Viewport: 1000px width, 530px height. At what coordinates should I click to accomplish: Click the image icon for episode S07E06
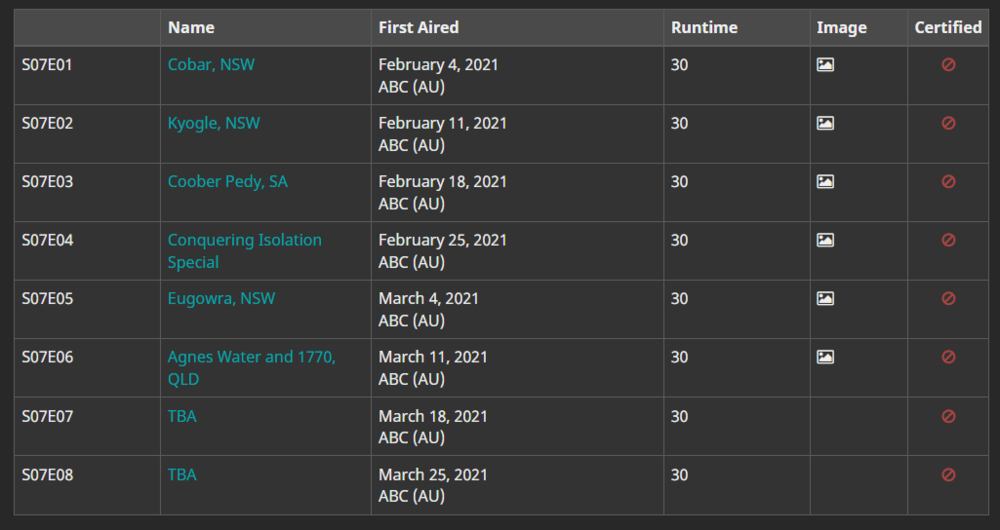click(825, 357)
